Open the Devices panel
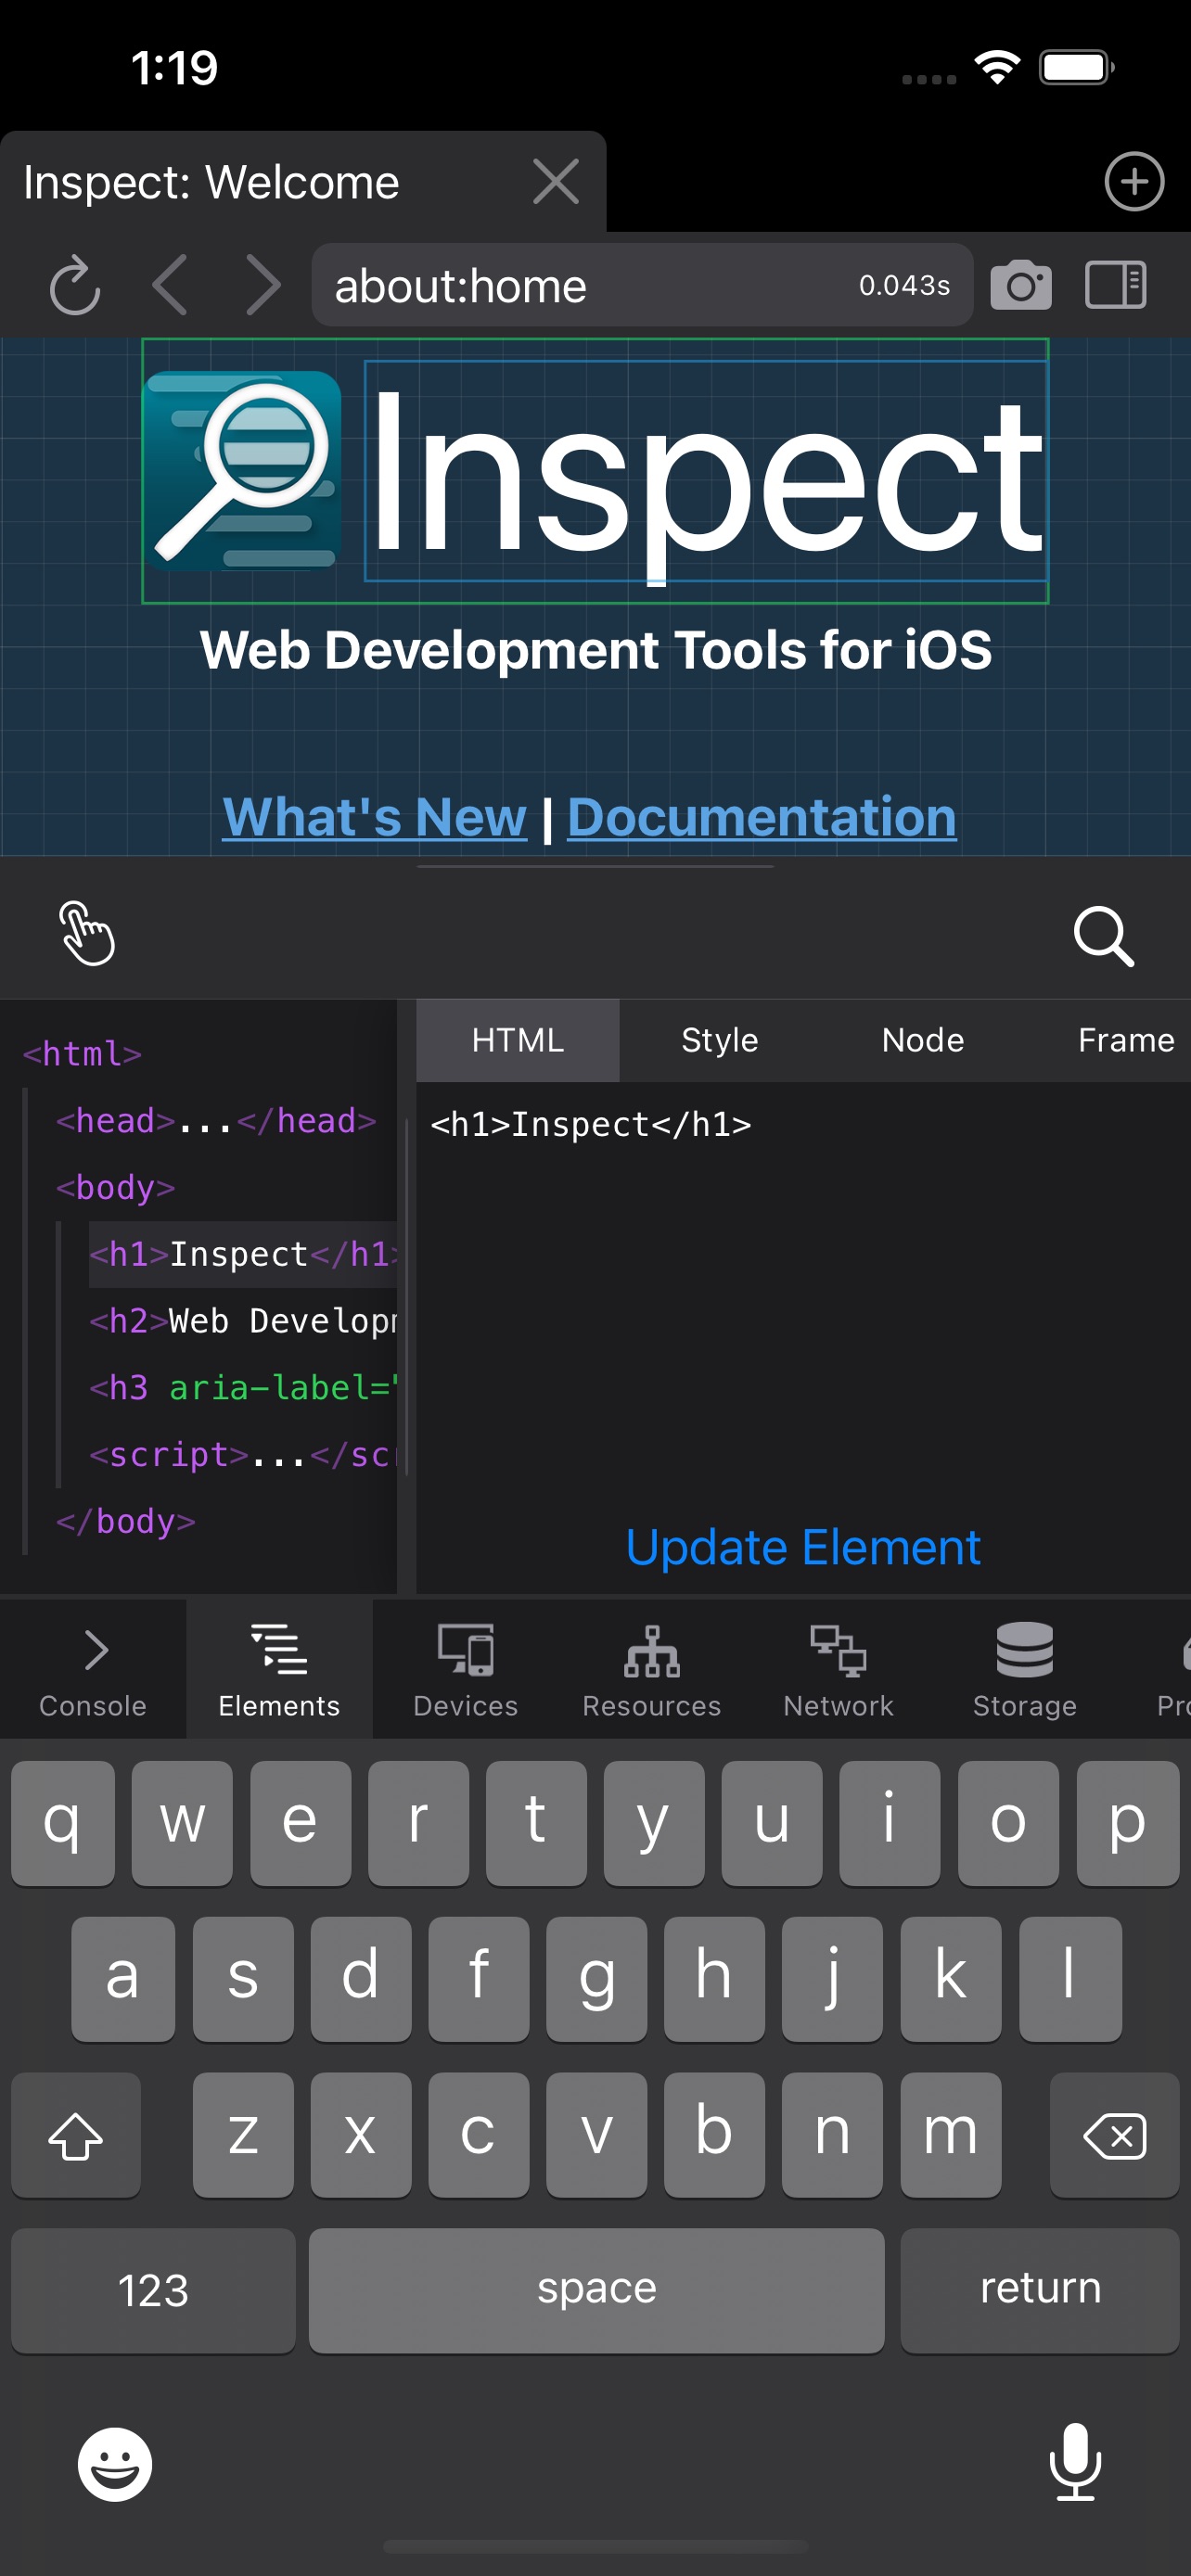The width and height of the screenshot is (1191, 2576). 466,1669
